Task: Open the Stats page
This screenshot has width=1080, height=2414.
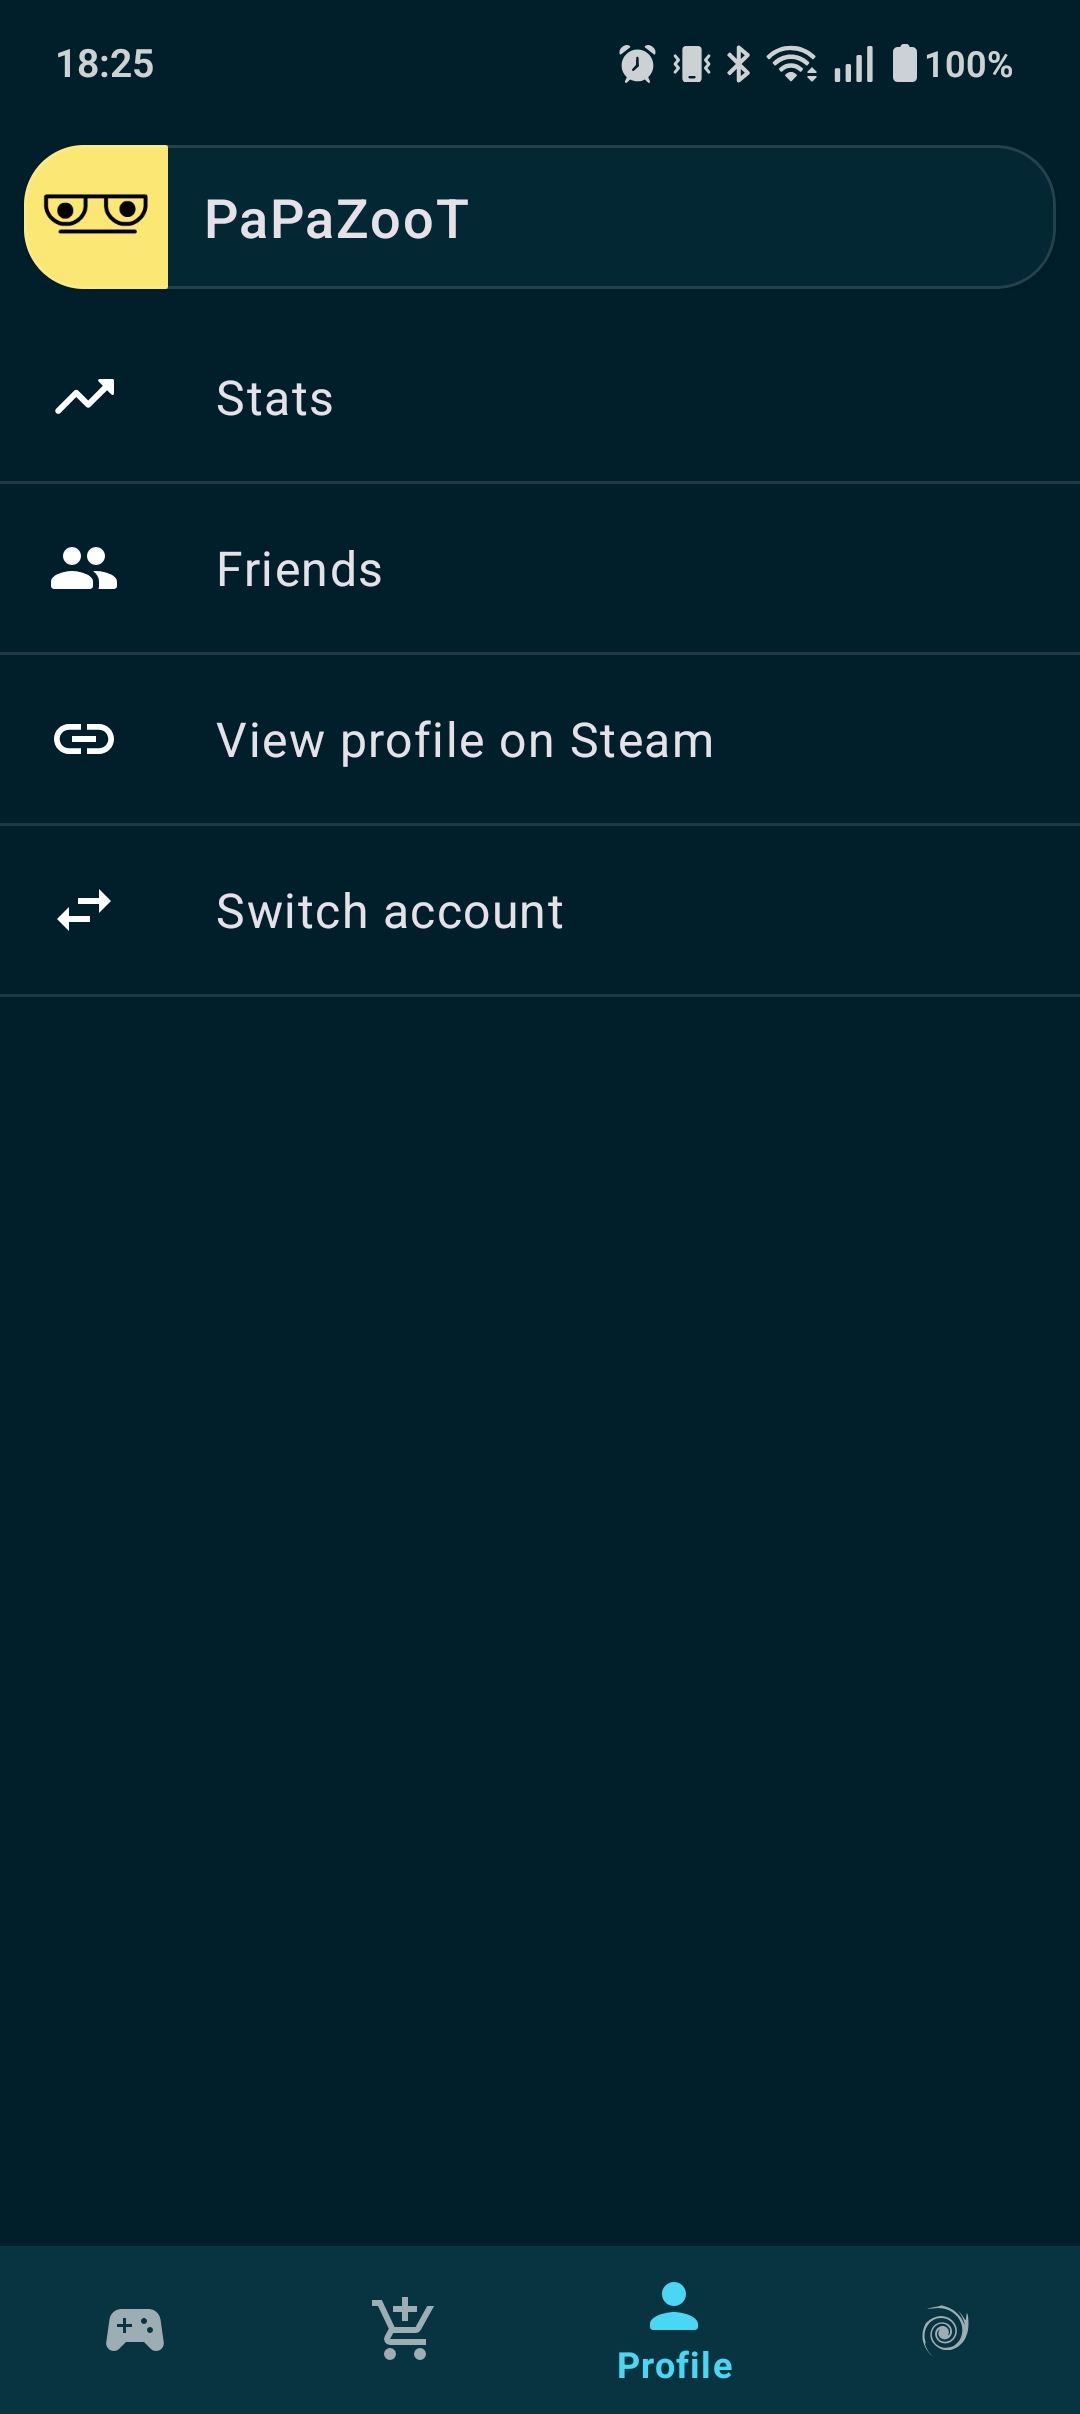Action: point(274,397)
